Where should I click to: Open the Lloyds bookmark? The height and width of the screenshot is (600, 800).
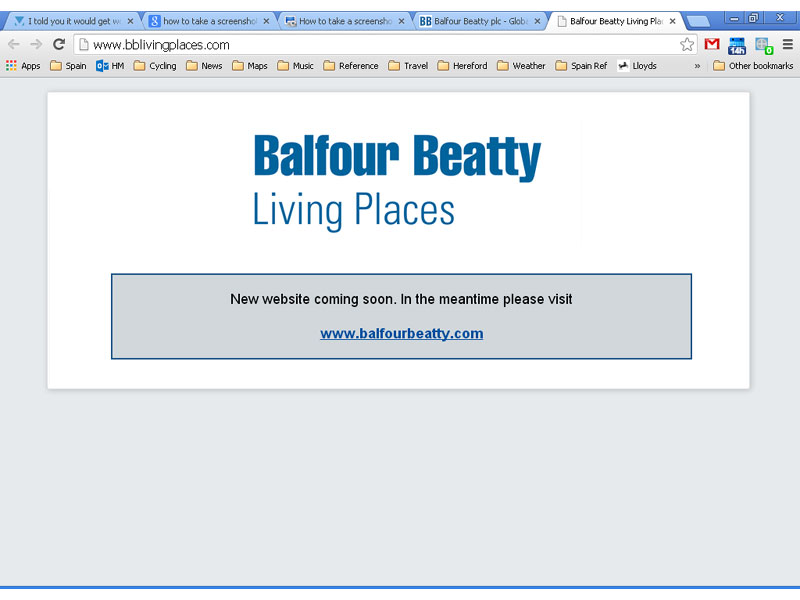coord(637,66)
